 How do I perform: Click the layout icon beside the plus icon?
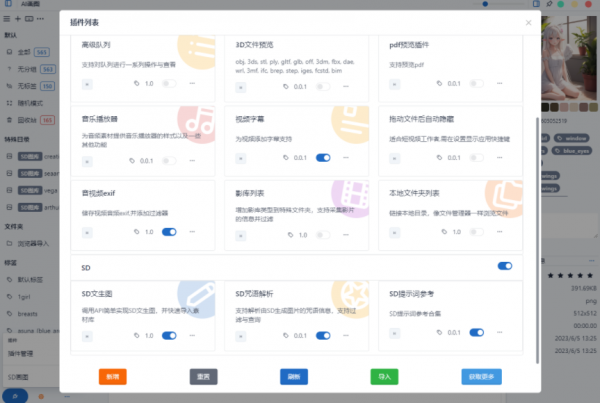click(29, 19)
